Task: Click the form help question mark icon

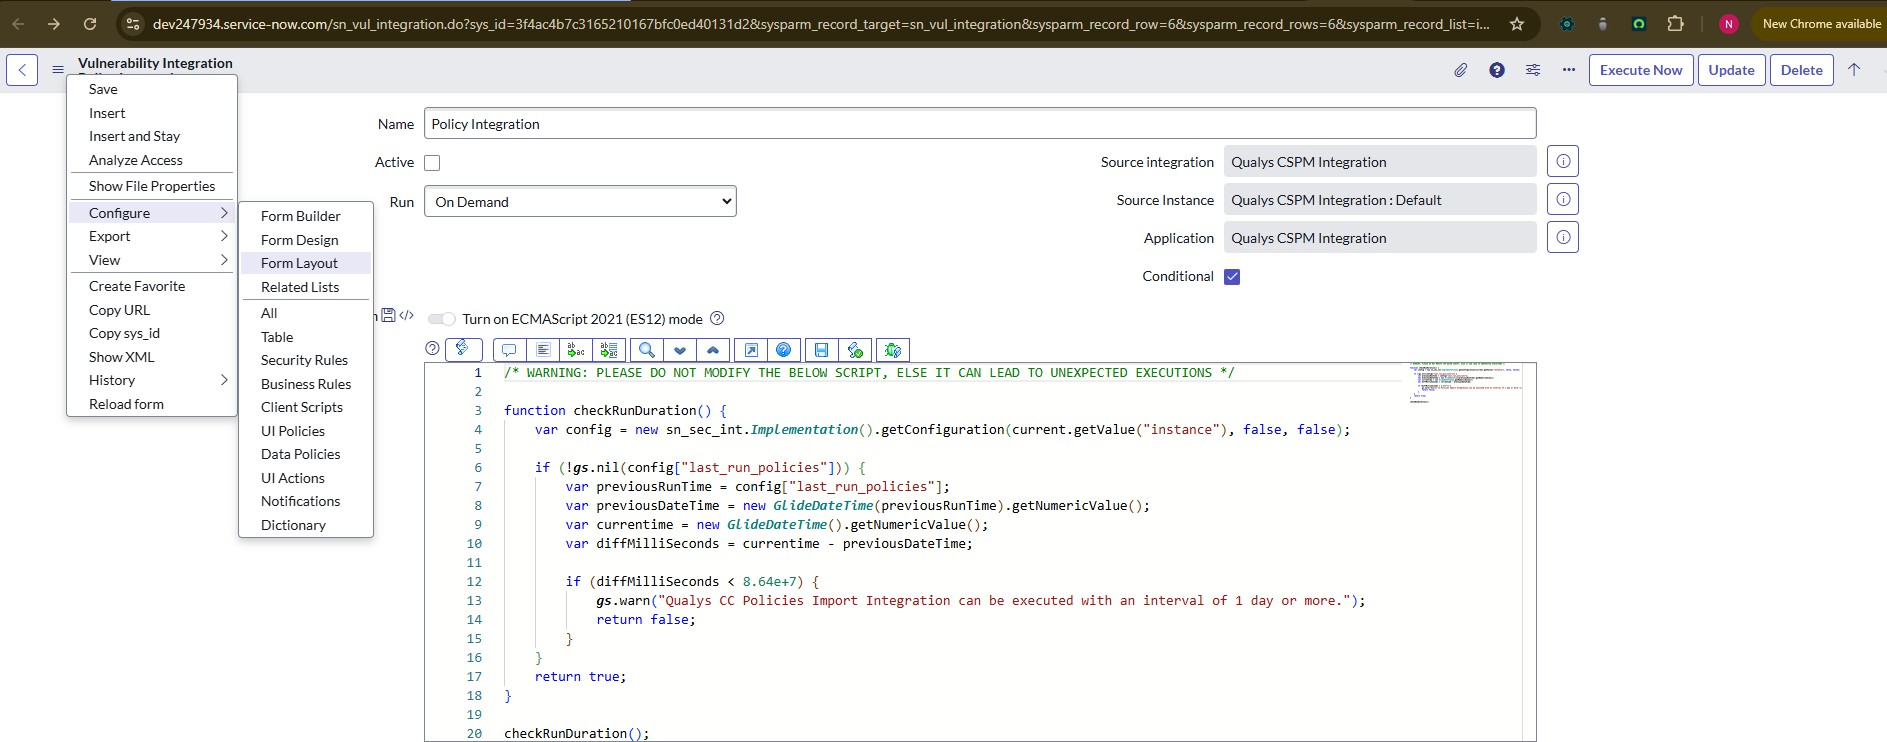Action: pos(1497,70)
